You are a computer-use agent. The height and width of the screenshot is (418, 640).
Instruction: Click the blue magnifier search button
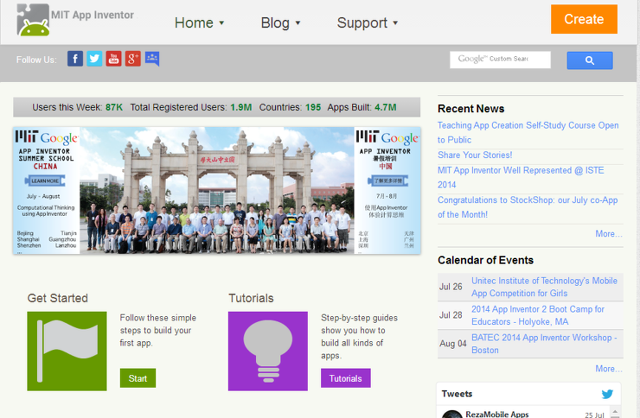tap(589, 60)
